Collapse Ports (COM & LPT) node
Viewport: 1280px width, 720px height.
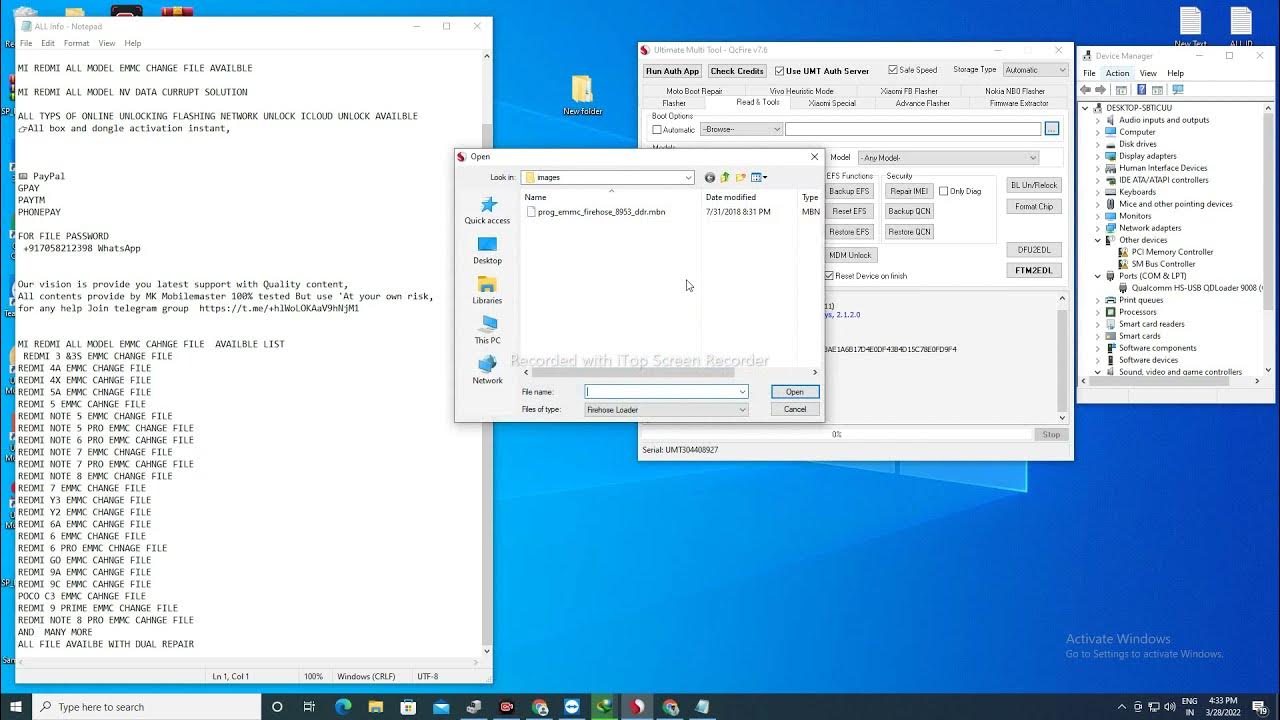click(x=1097, y=276)
